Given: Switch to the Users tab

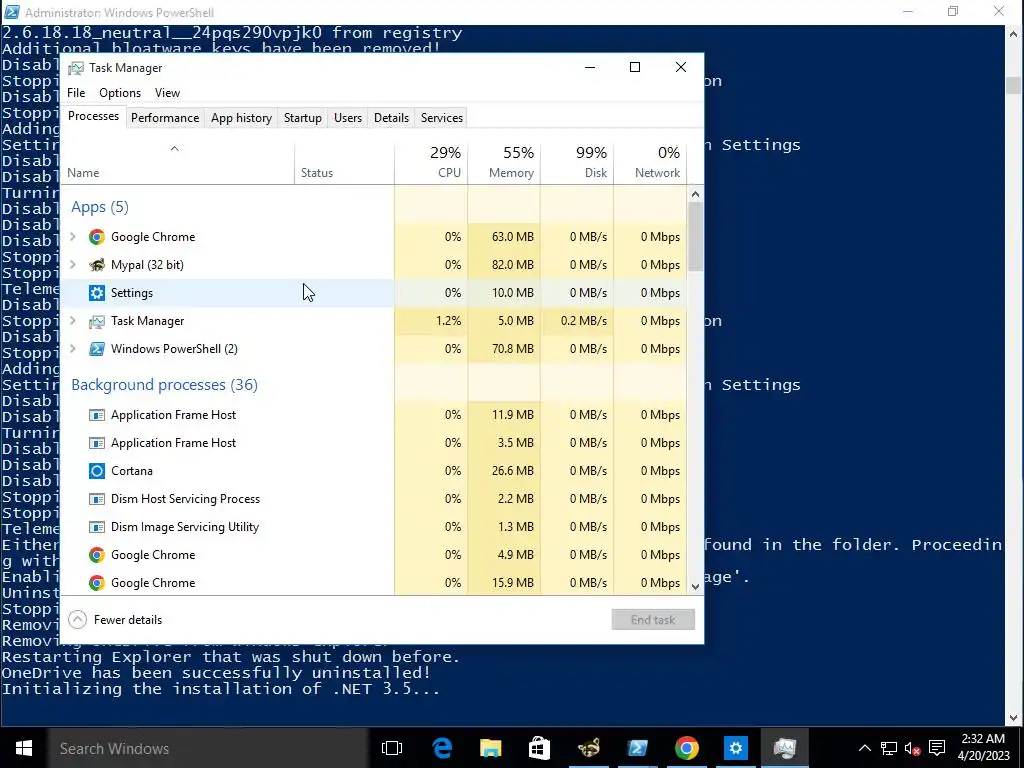Looking at the screenshot, I should (347, 118).
